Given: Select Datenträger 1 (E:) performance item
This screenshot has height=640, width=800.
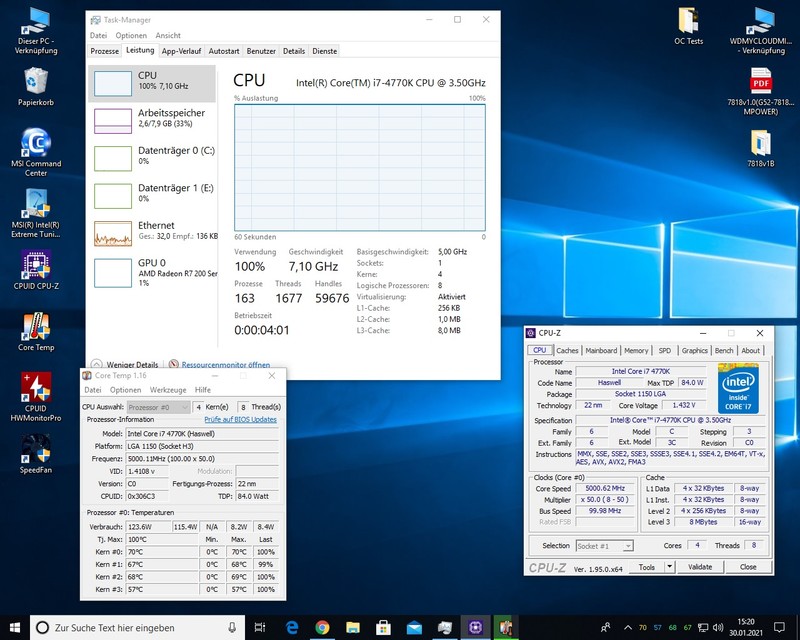Looking at the screenshot, I should 152,196.
